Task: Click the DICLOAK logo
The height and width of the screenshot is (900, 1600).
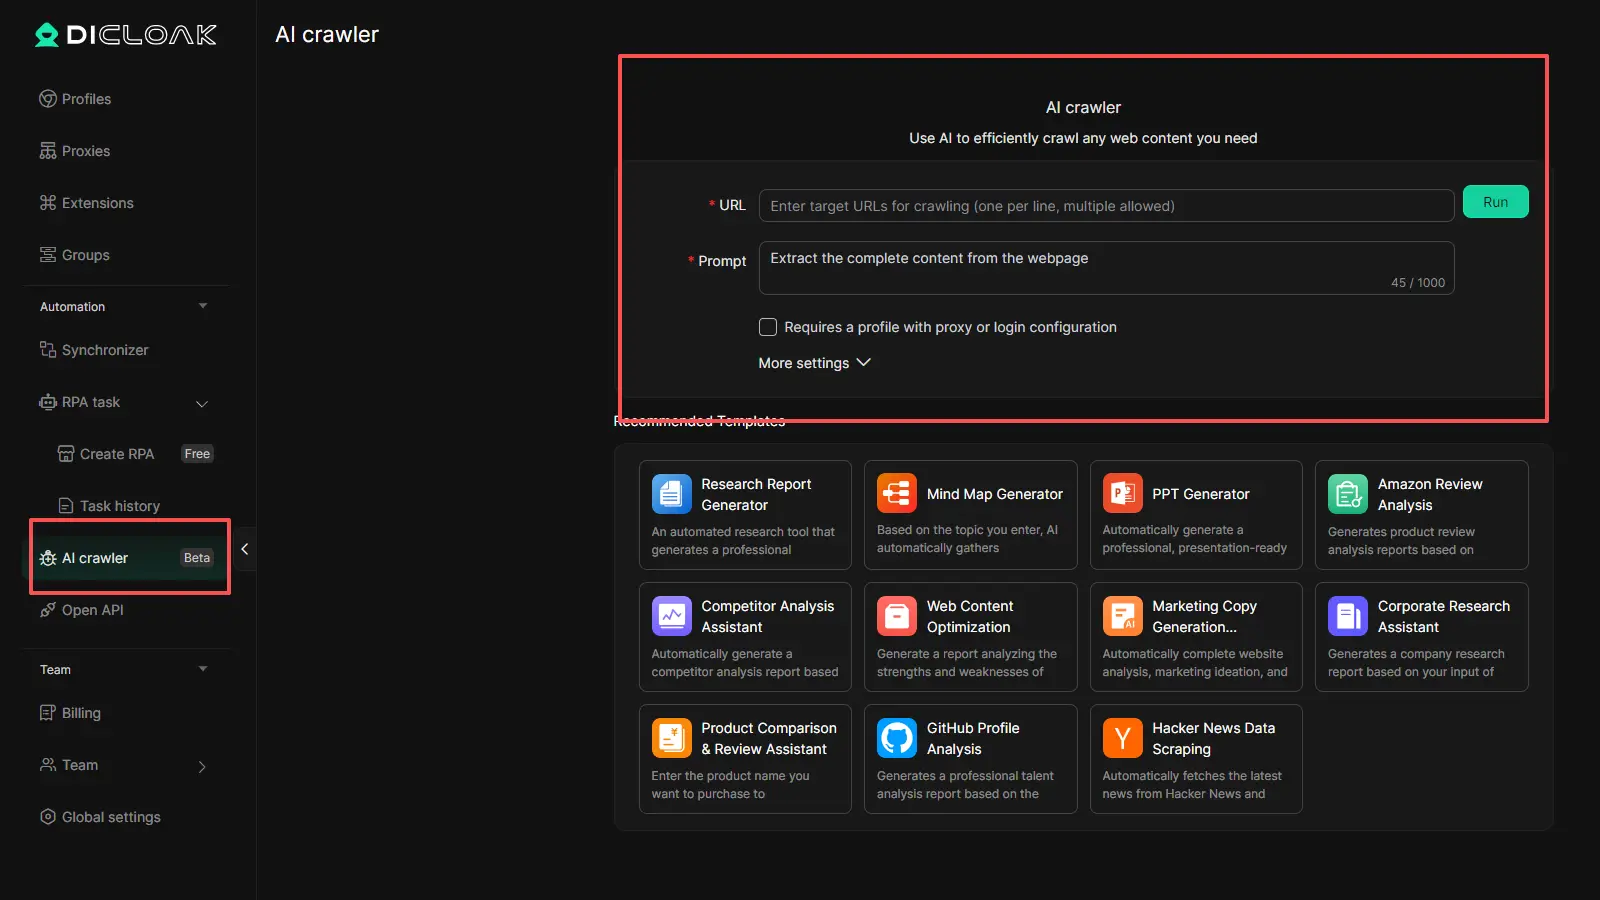Action: click(x=126, y=35)
